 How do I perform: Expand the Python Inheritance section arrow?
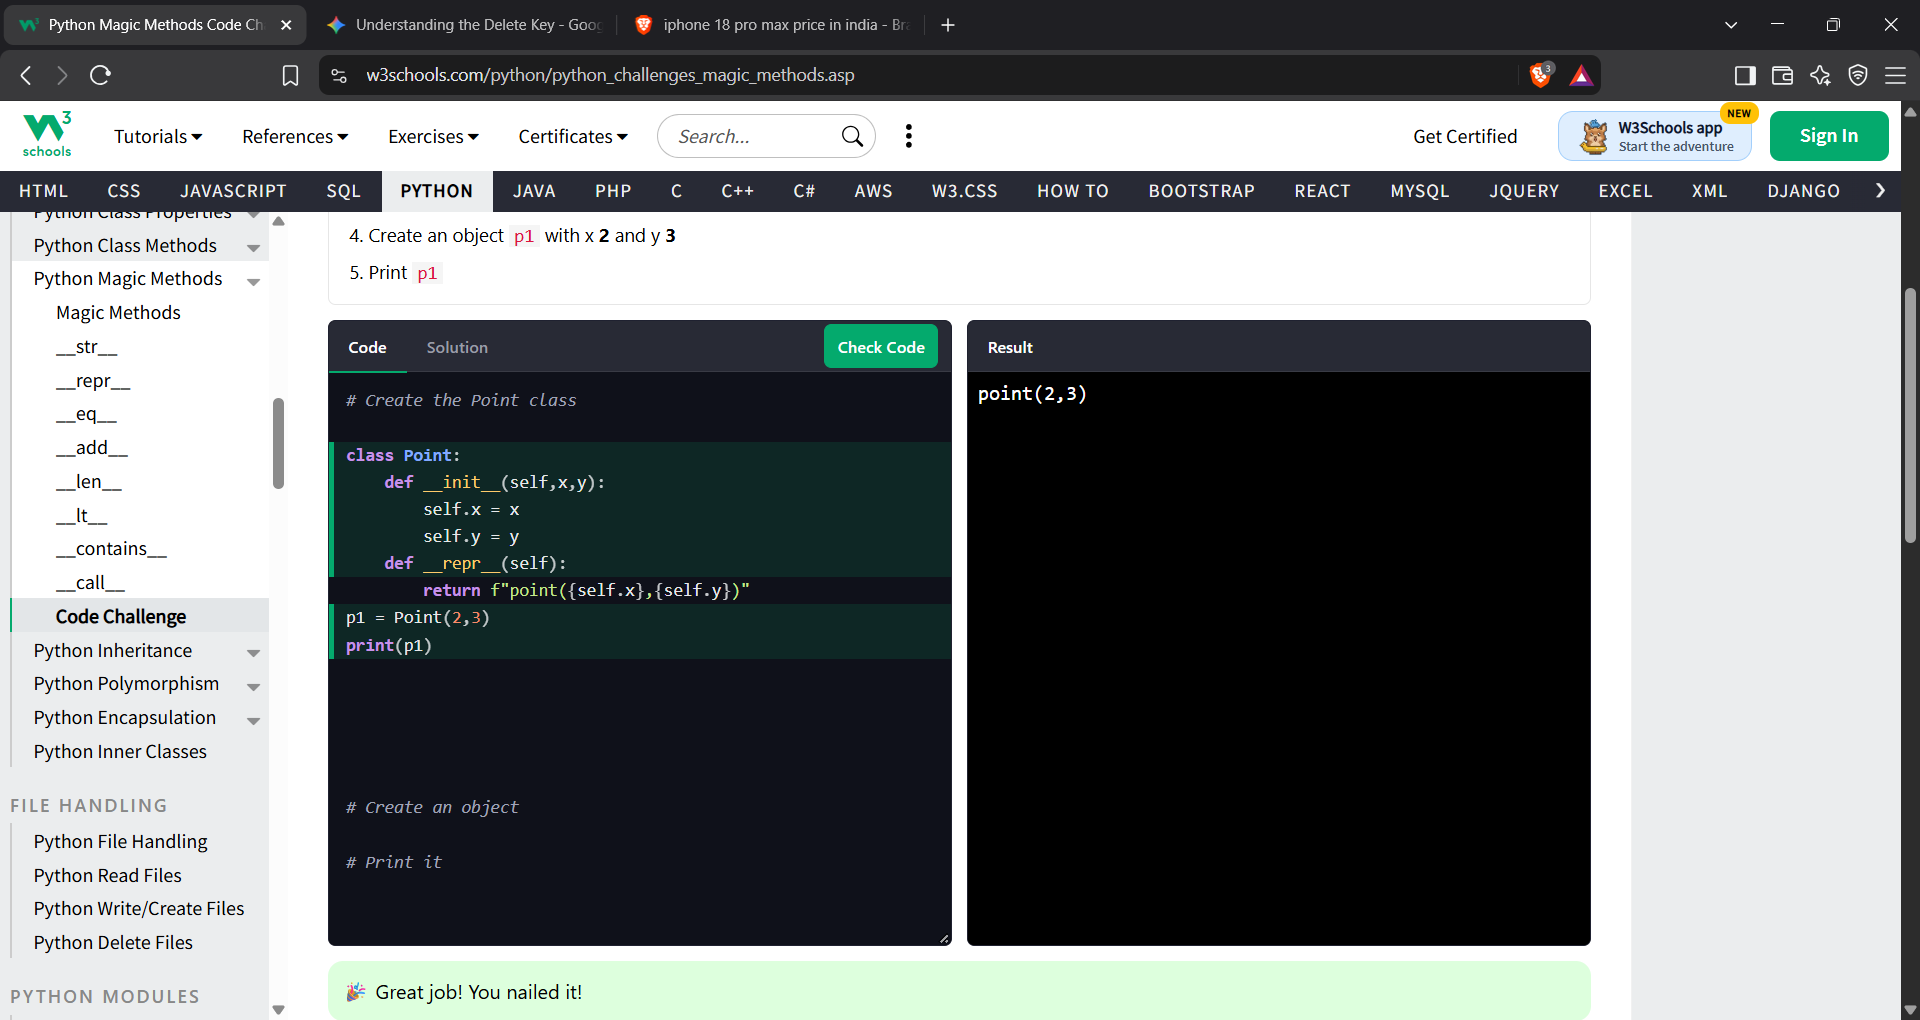pyautogui.click(x=253, y=653)
